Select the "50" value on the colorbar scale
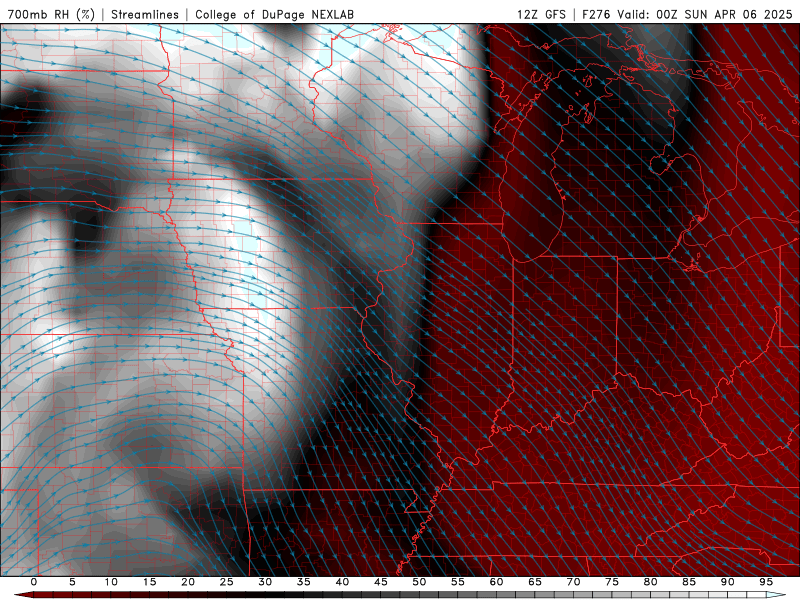 pyautogui.click(x=419, y=582)
